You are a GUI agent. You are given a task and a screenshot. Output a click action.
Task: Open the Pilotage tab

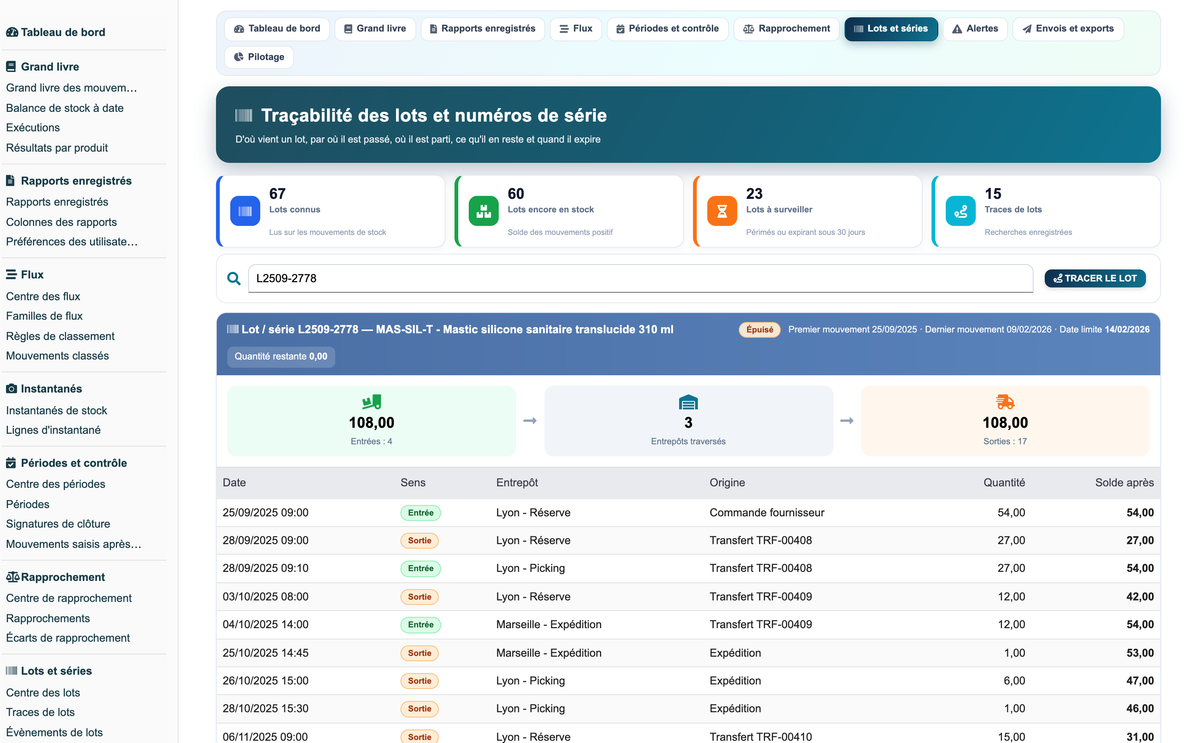pos(259,57)
